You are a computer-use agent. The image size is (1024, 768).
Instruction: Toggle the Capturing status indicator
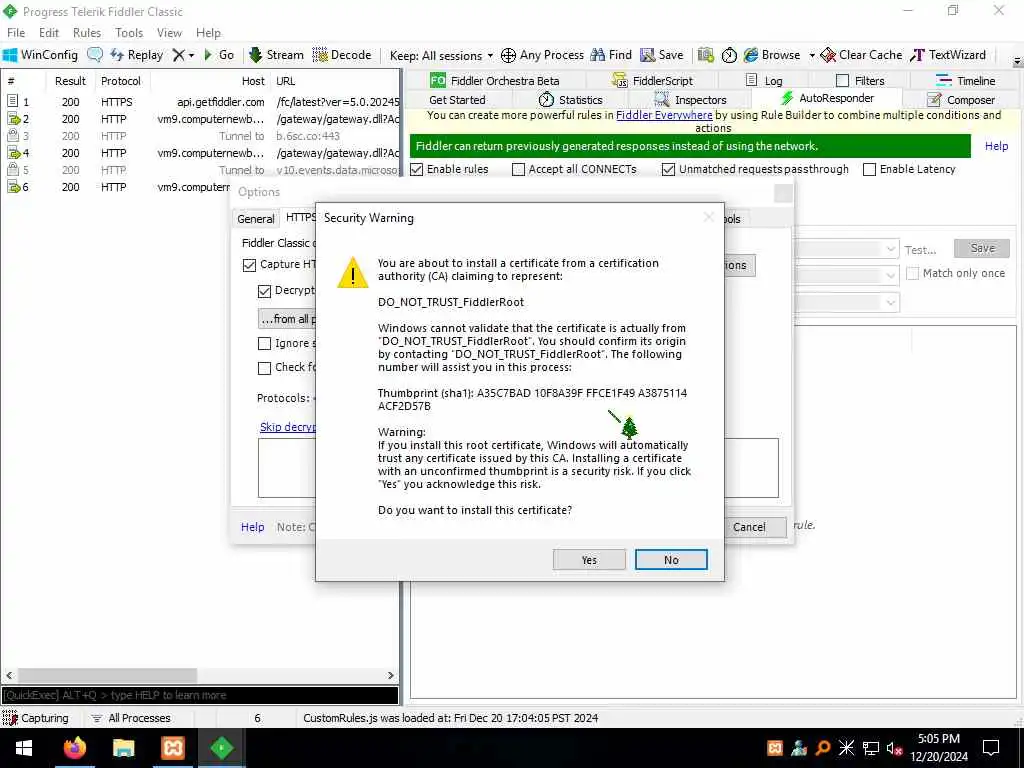36,718
